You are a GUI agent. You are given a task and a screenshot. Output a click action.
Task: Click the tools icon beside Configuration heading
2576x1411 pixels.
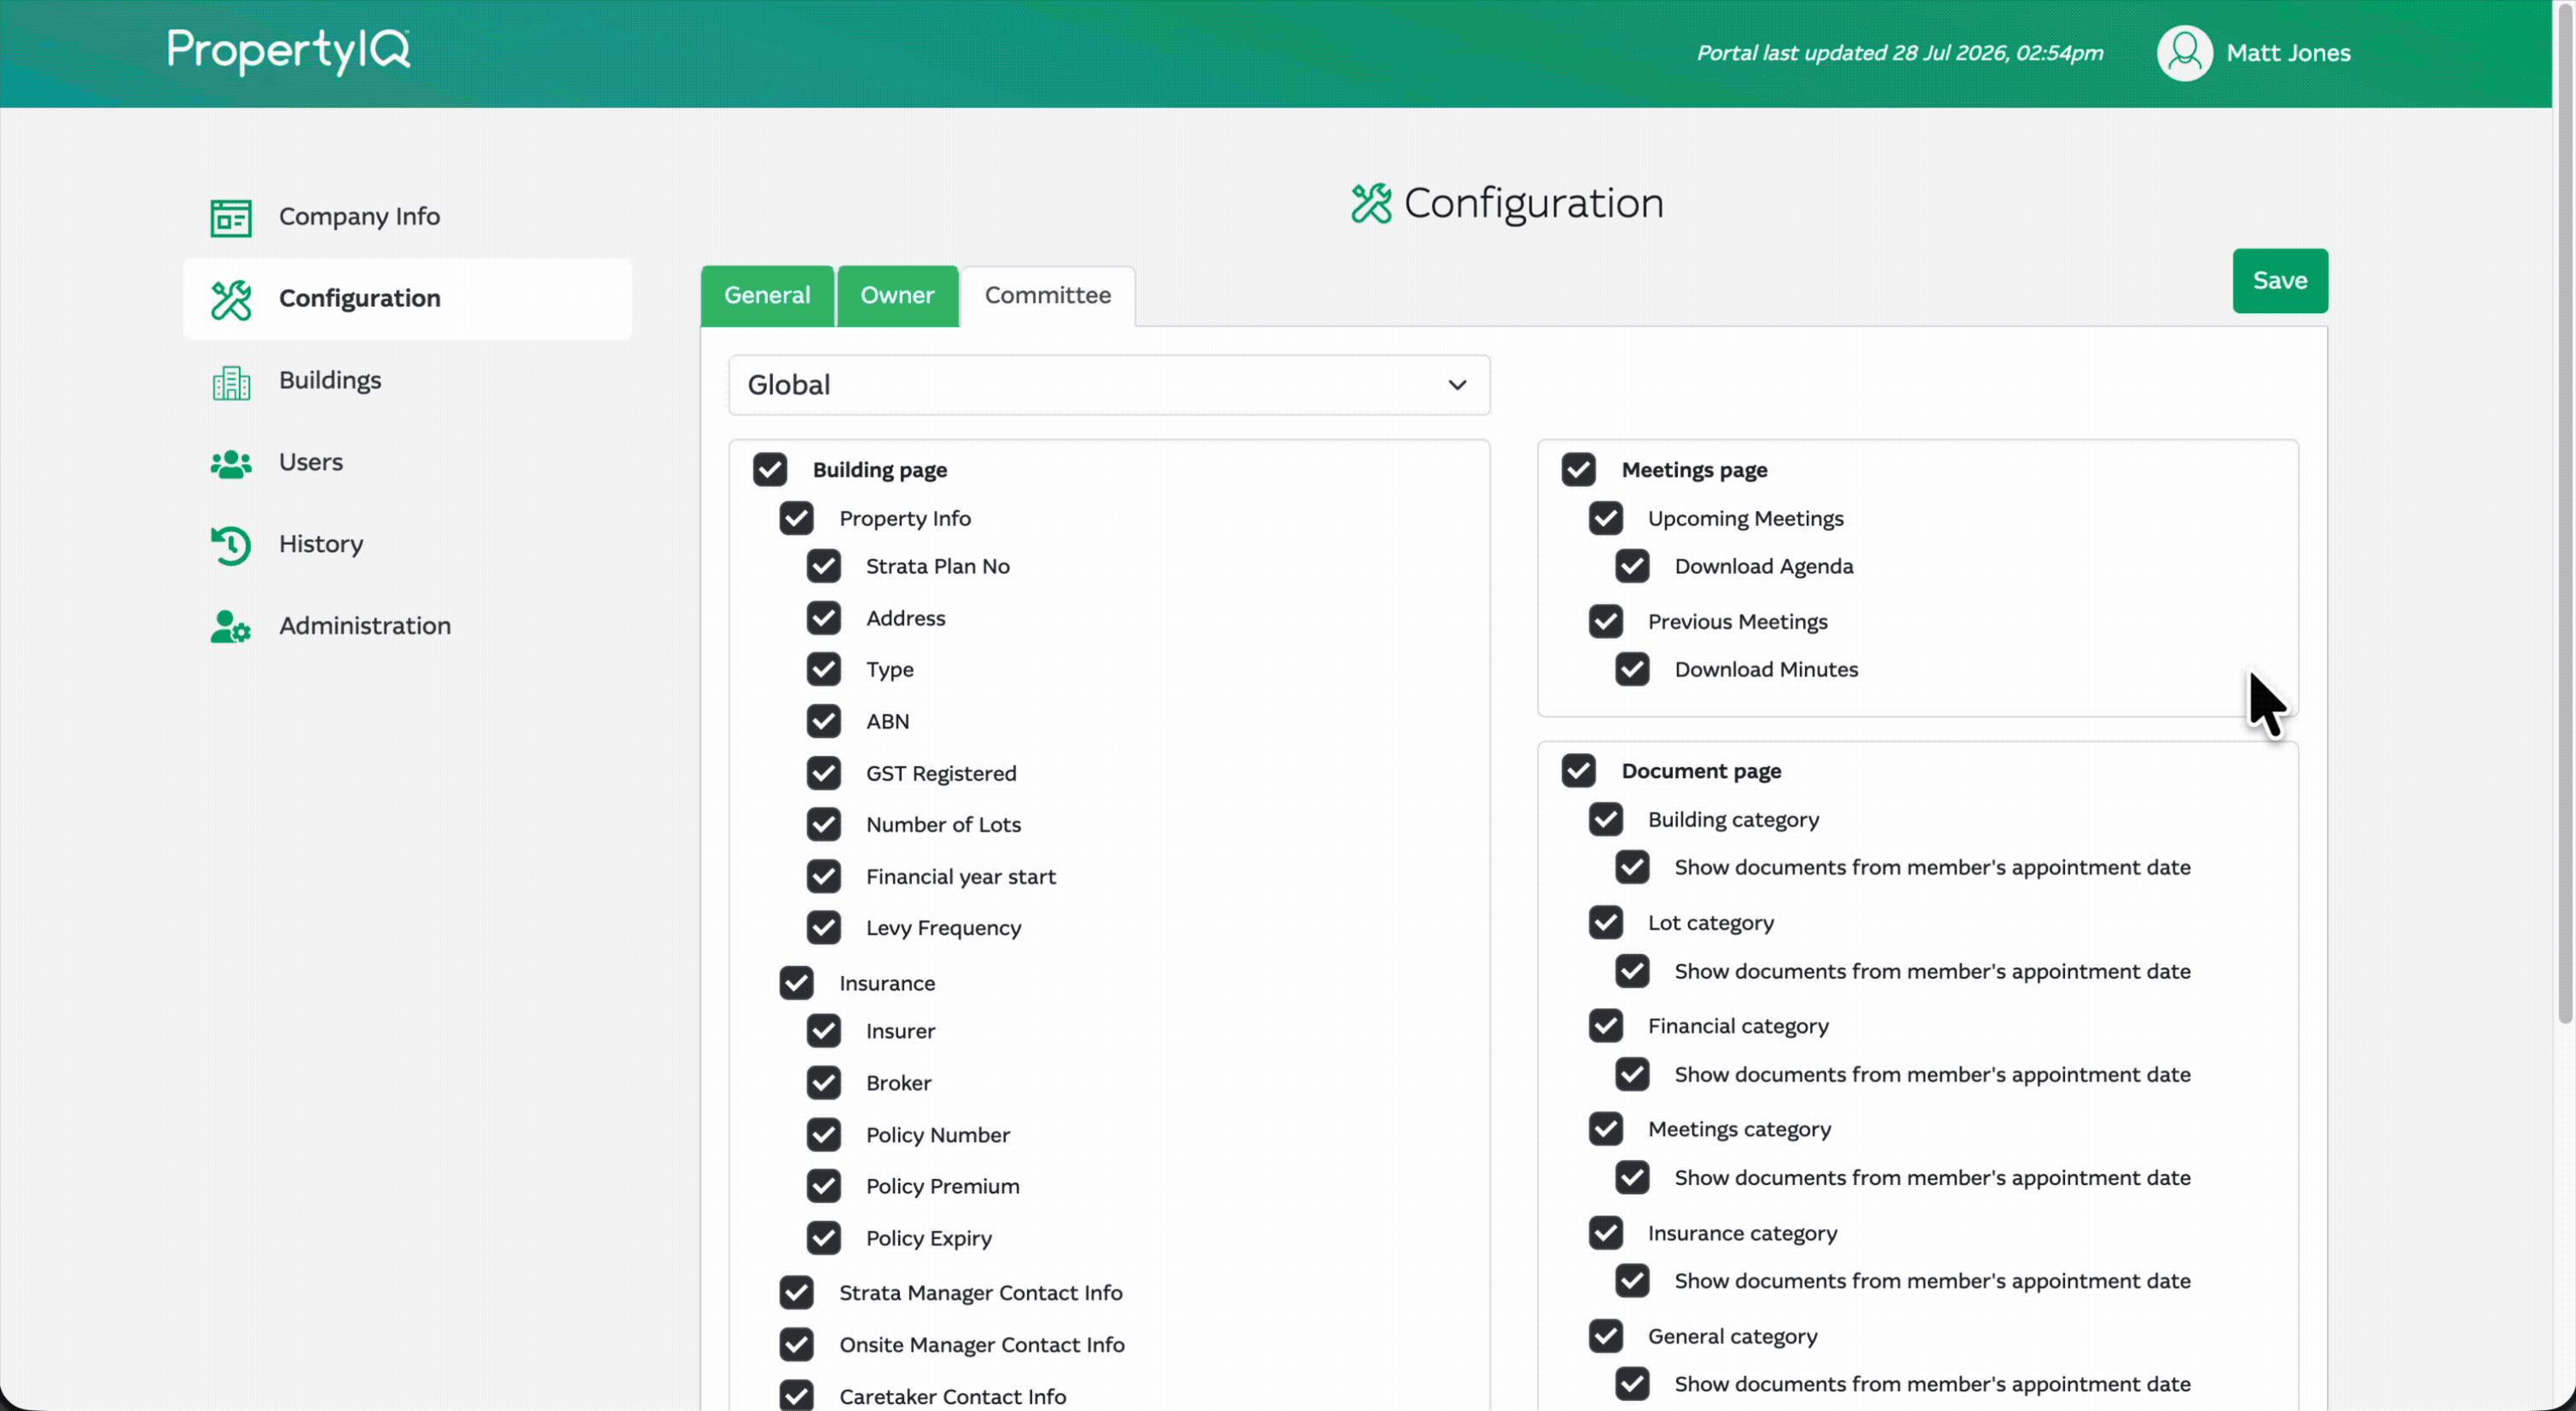tap(1371, 204)
